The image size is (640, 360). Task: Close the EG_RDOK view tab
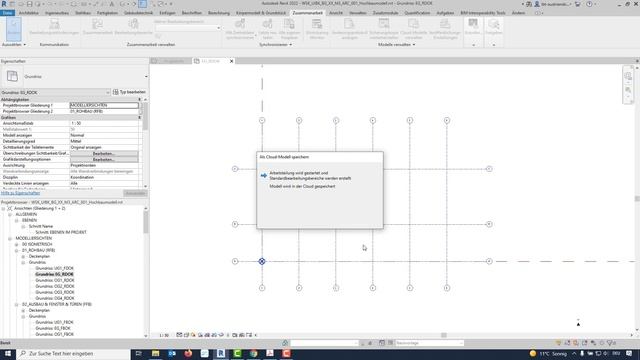231,61
